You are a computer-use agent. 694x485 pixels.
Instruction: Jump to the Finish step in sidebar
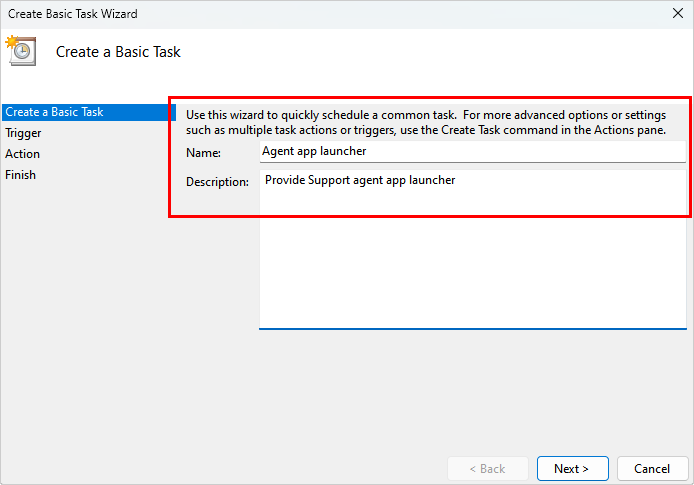(20, 175)
